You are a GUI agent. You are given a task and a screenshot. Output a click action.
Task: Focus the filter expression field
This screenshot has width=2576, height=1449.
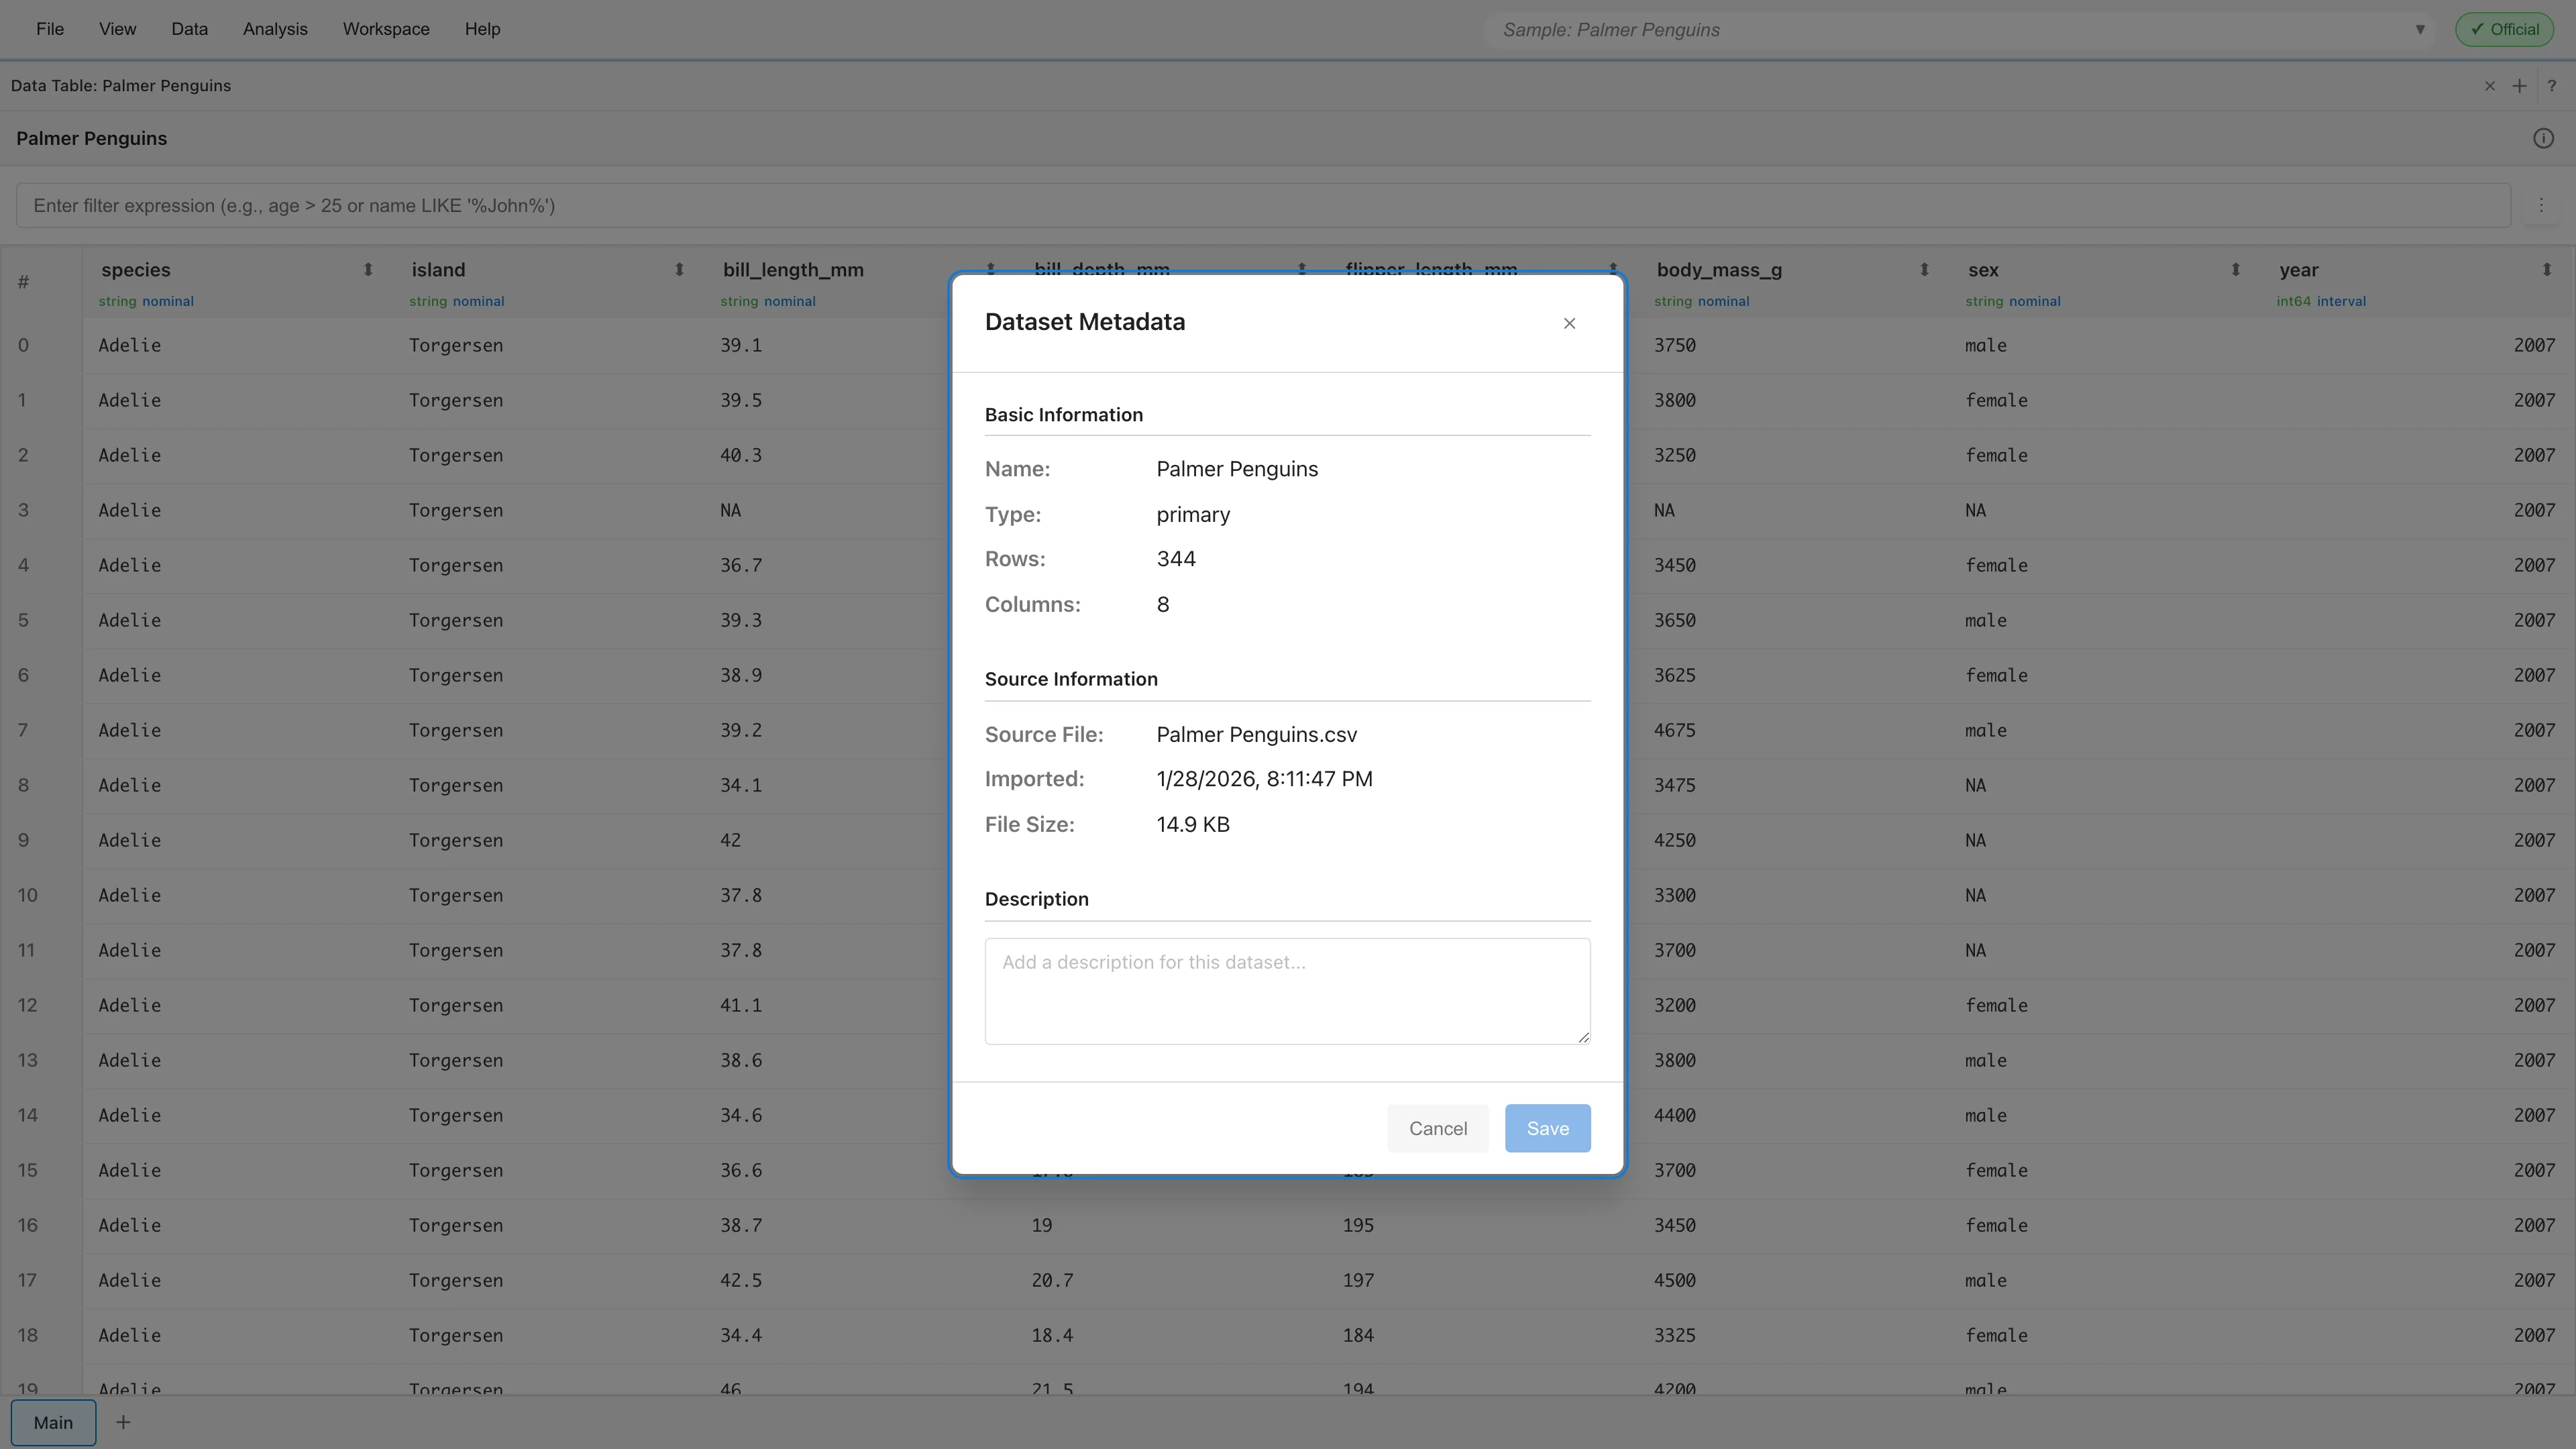tap(1263, 205)
